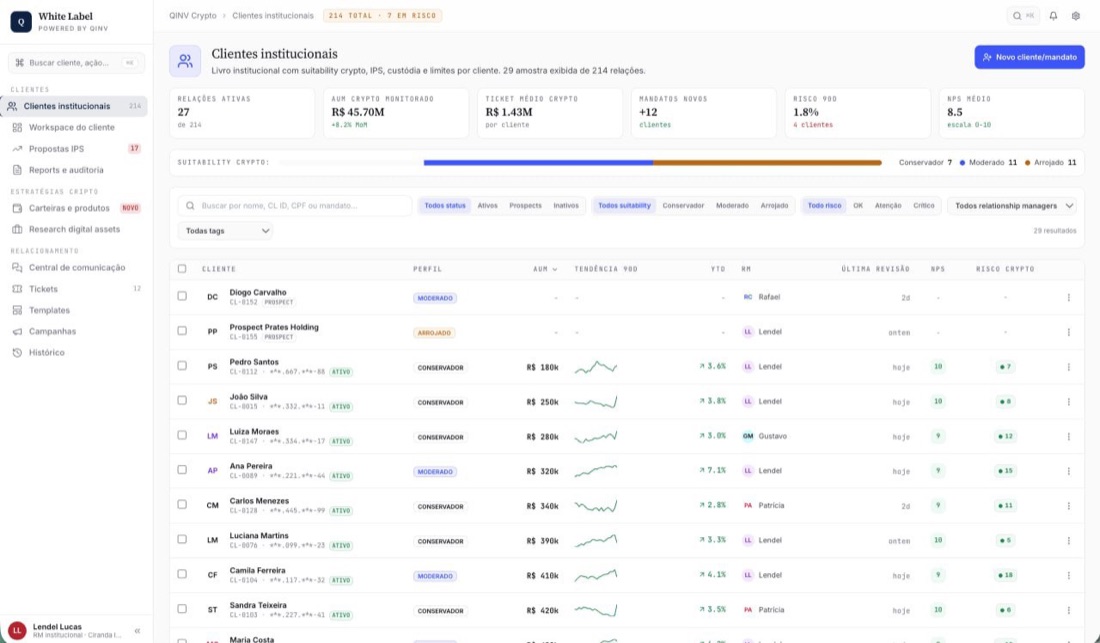Filter status by Inativos
Image resolution: width=1100 pixels, height=643 pixels.
click(x=566, y=205)
